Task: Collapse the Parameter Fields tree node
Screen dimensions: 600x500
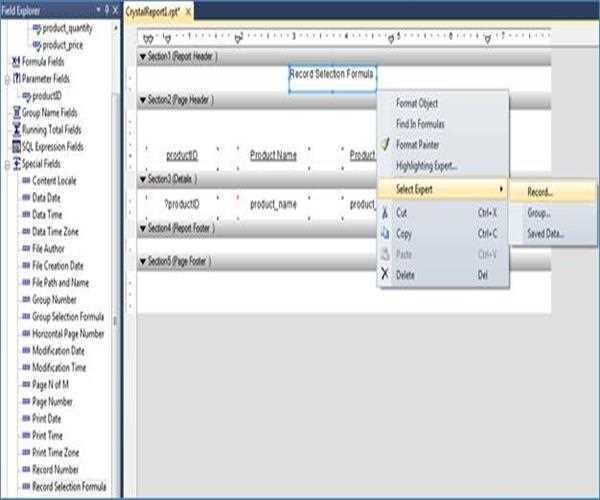Action: (x=6, y=79)
